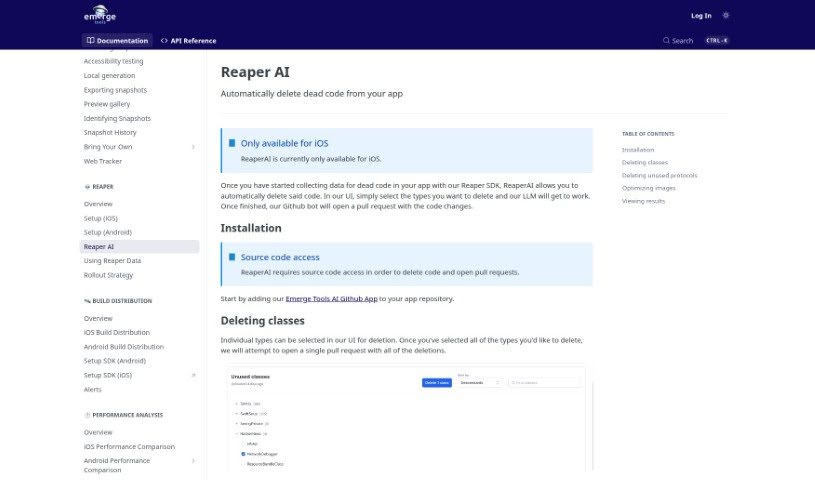Click the search magnifier icon
Screen dimensions: 815x480
(x=666, y=41)
